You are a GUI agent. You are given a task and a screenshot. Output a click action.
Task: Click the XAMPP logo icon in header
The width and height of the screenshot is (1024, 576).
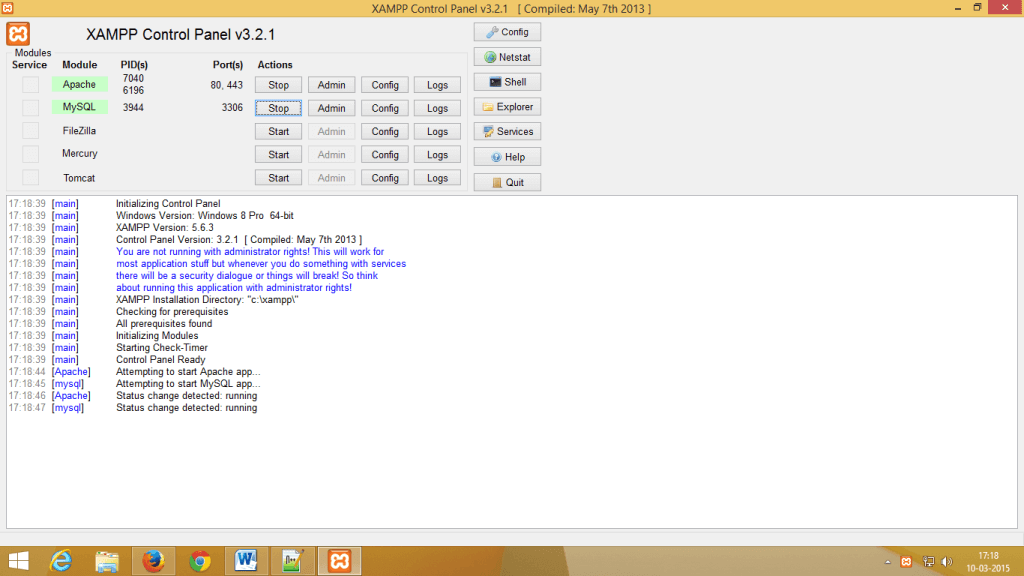tap(18, 34)
